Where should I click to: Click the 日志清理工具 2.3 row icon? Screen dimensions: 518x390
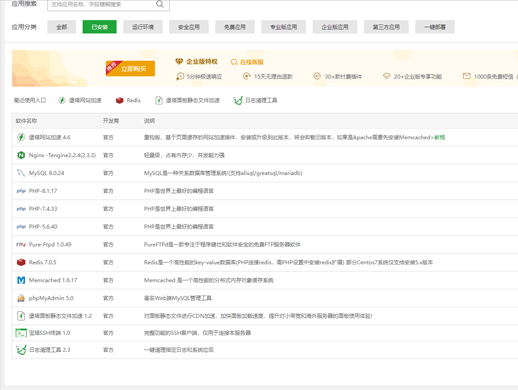click(x=21, y=350)
